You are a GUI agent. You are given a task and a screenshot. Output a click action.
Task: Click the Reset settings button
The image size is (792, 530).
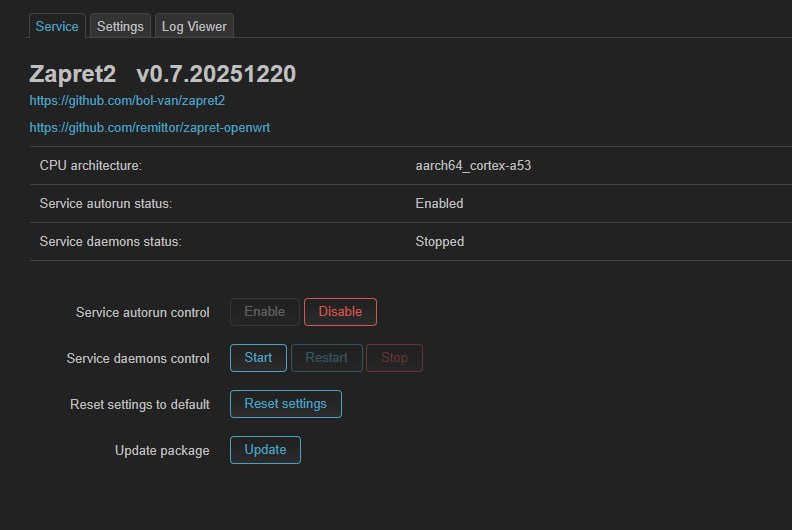pos(286,404)
